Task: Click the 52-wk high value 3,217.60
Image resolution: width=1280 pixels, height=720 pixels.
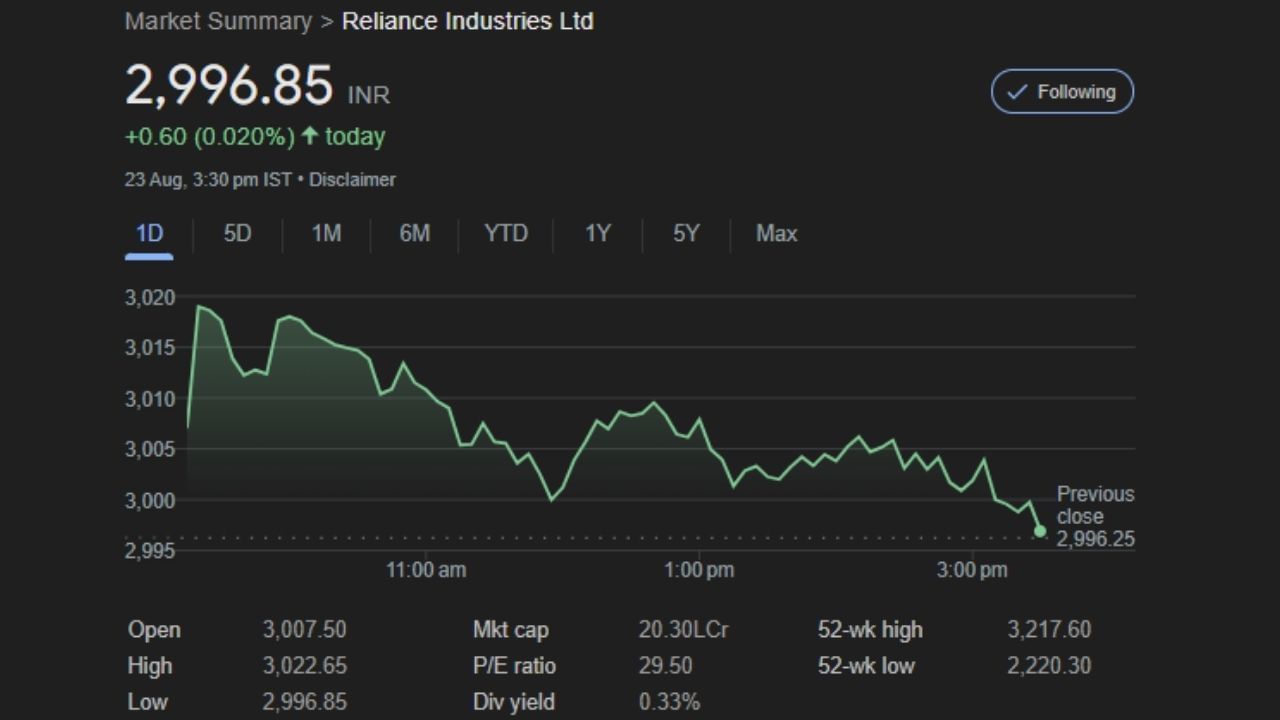Action: coord(1050,630)
